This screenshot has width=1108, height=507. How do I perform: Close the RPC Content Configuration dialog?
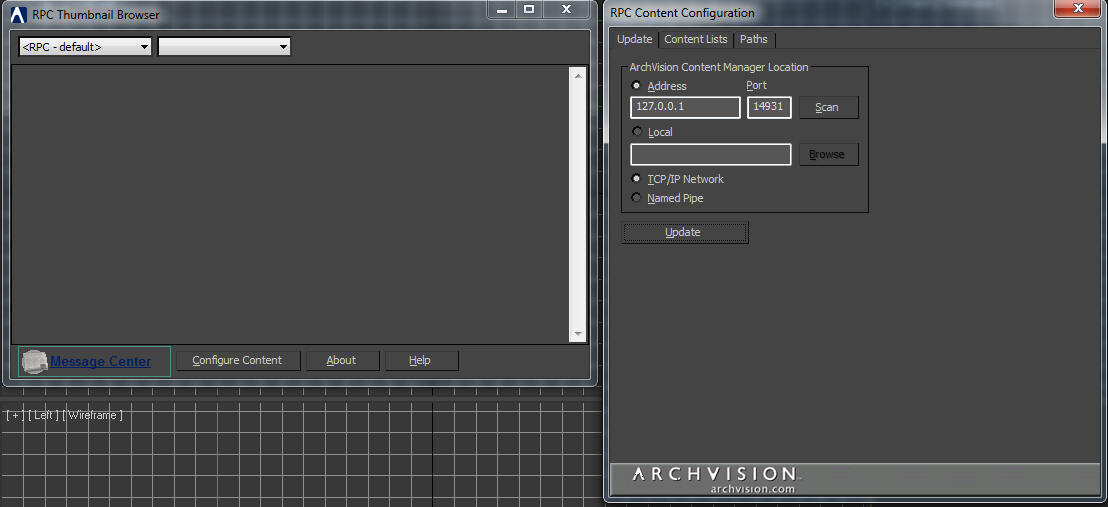[1078, 8]
